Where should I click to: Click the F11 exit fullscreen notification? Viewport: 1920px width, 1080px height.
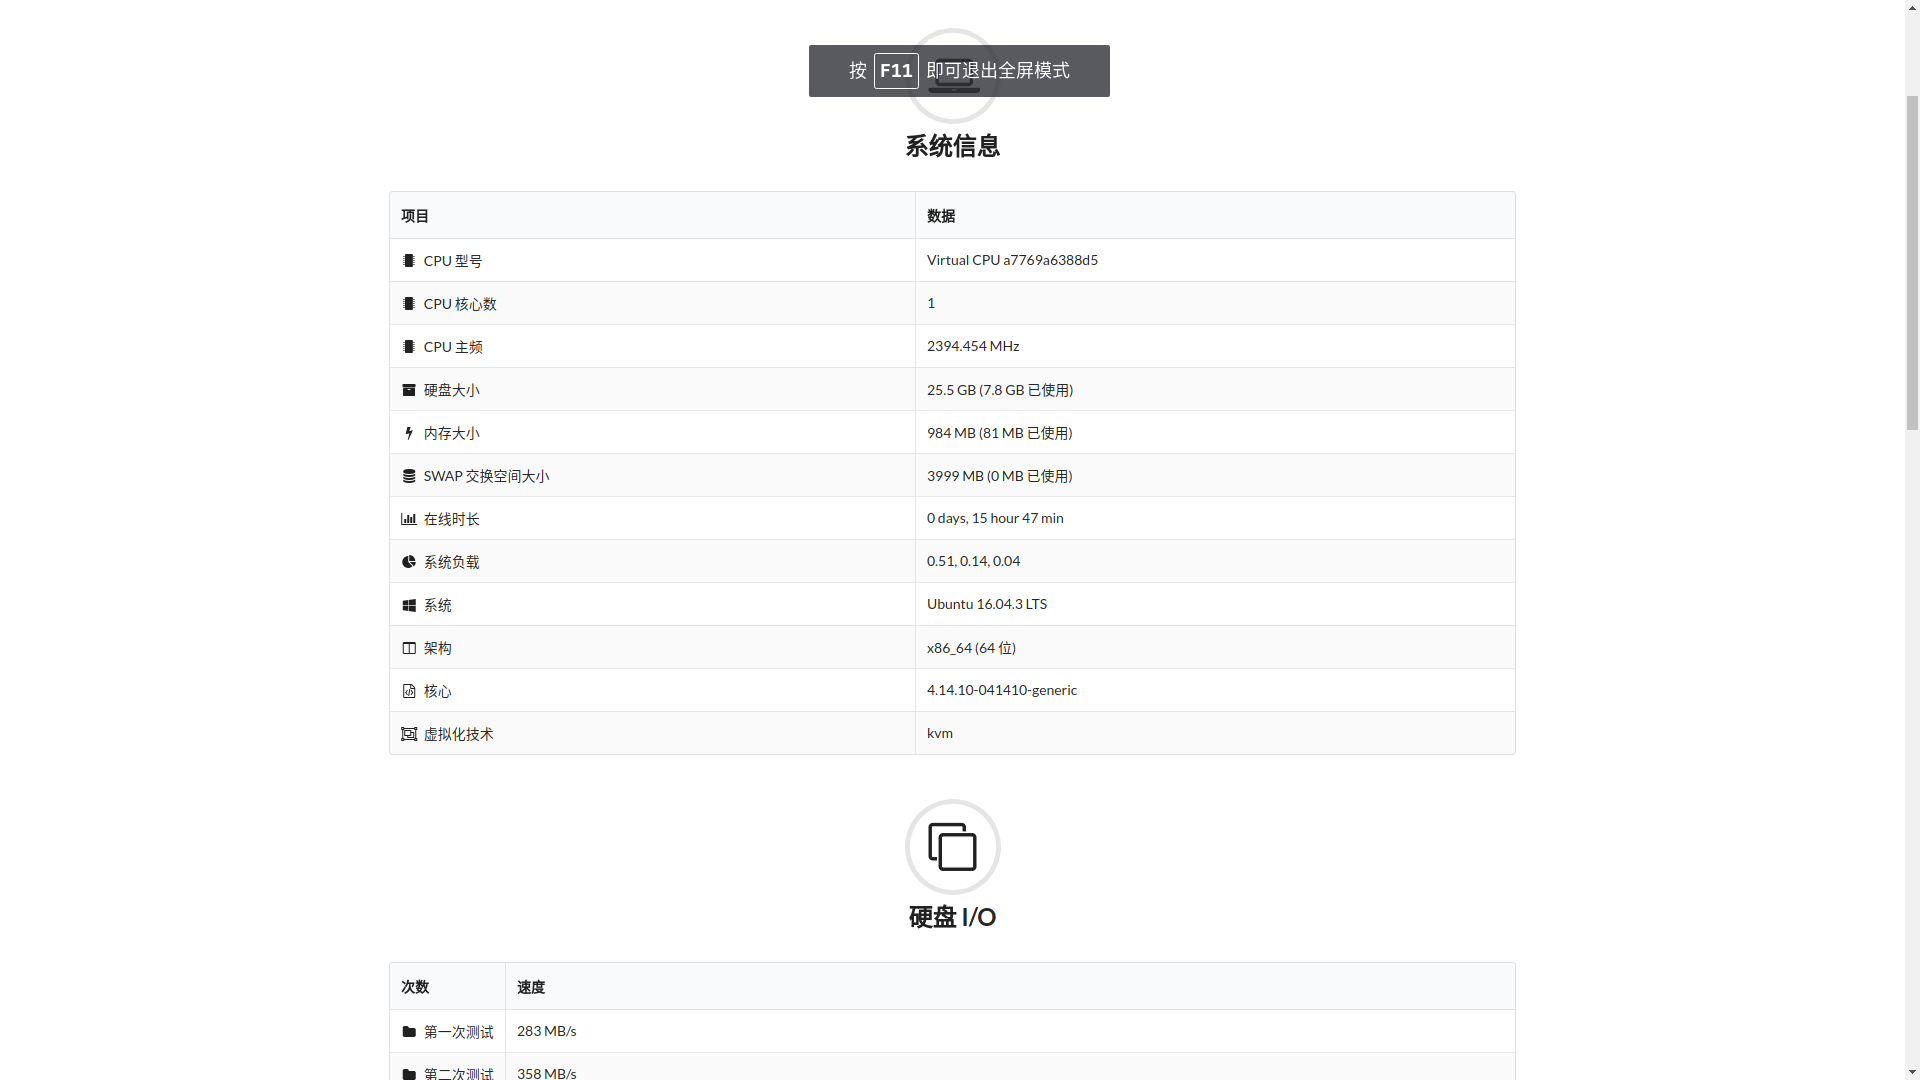959,71
